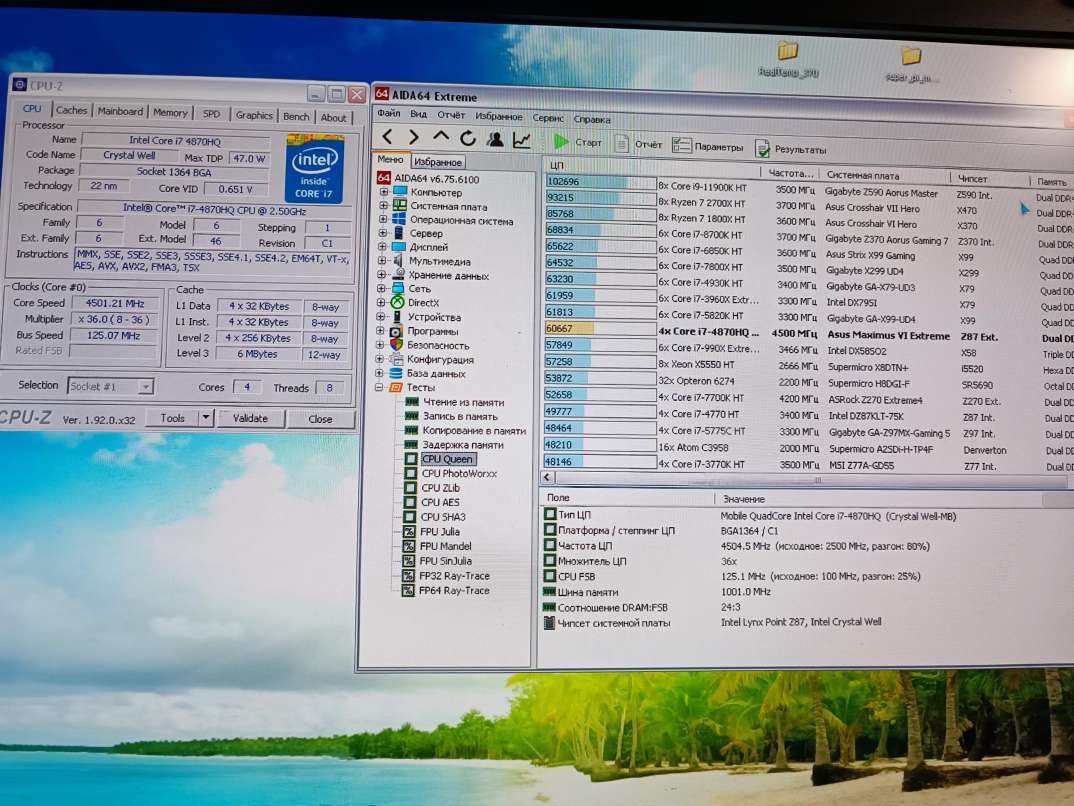The image size is (1074, 806).
Task: Open Справка menu in AIDA64
Action: click(x=592, y=119)
